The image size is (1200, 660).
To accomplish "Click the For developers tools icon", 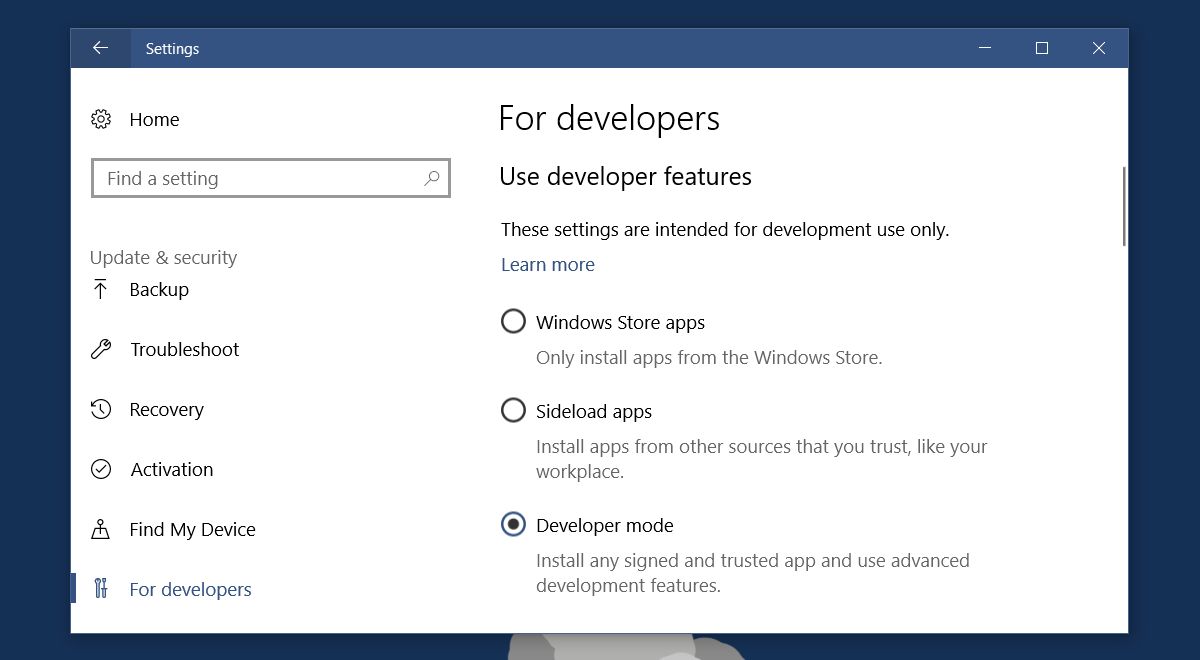I will [x=101, y=589].
